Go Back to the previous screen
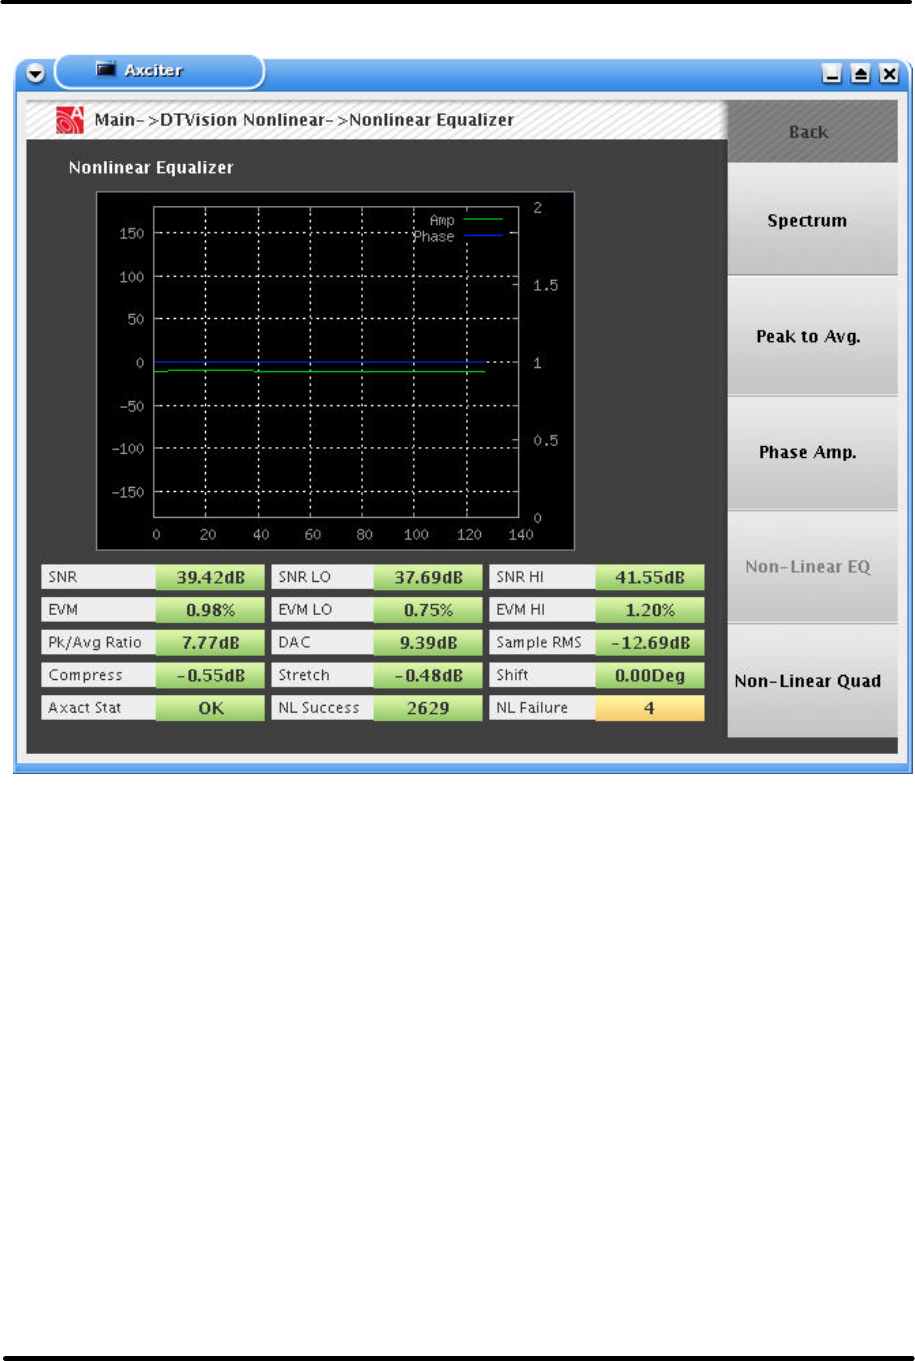 click(x=812, y=132)
